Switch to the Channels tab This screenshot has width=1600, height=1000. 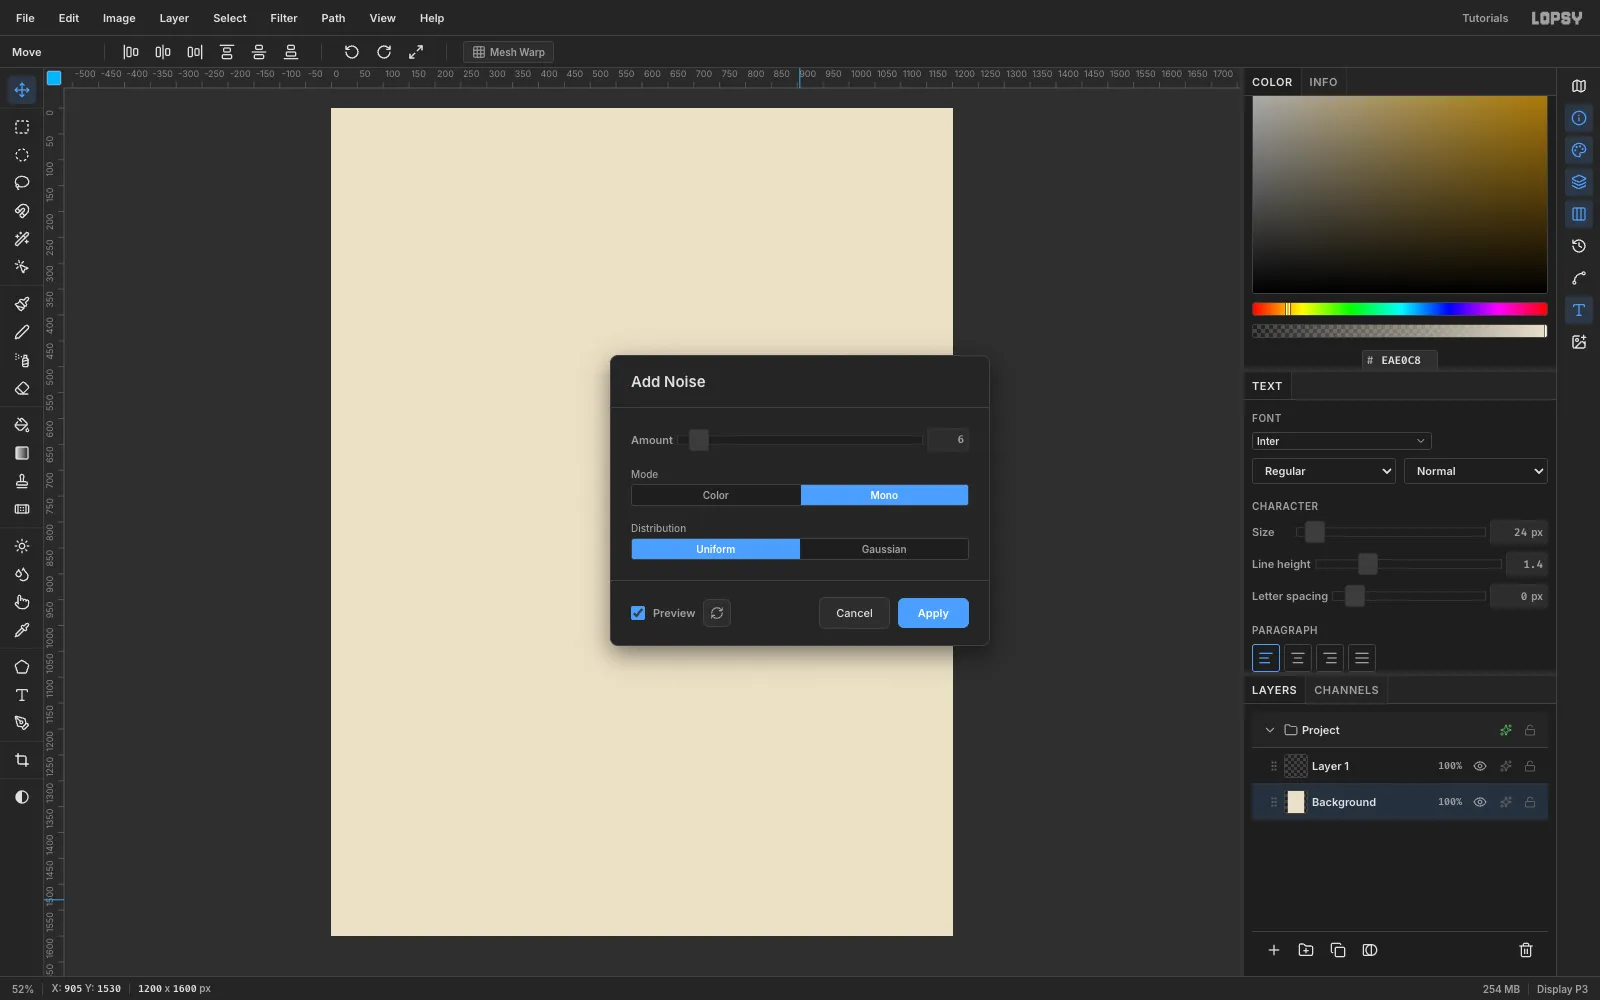tap(1346, 690)
